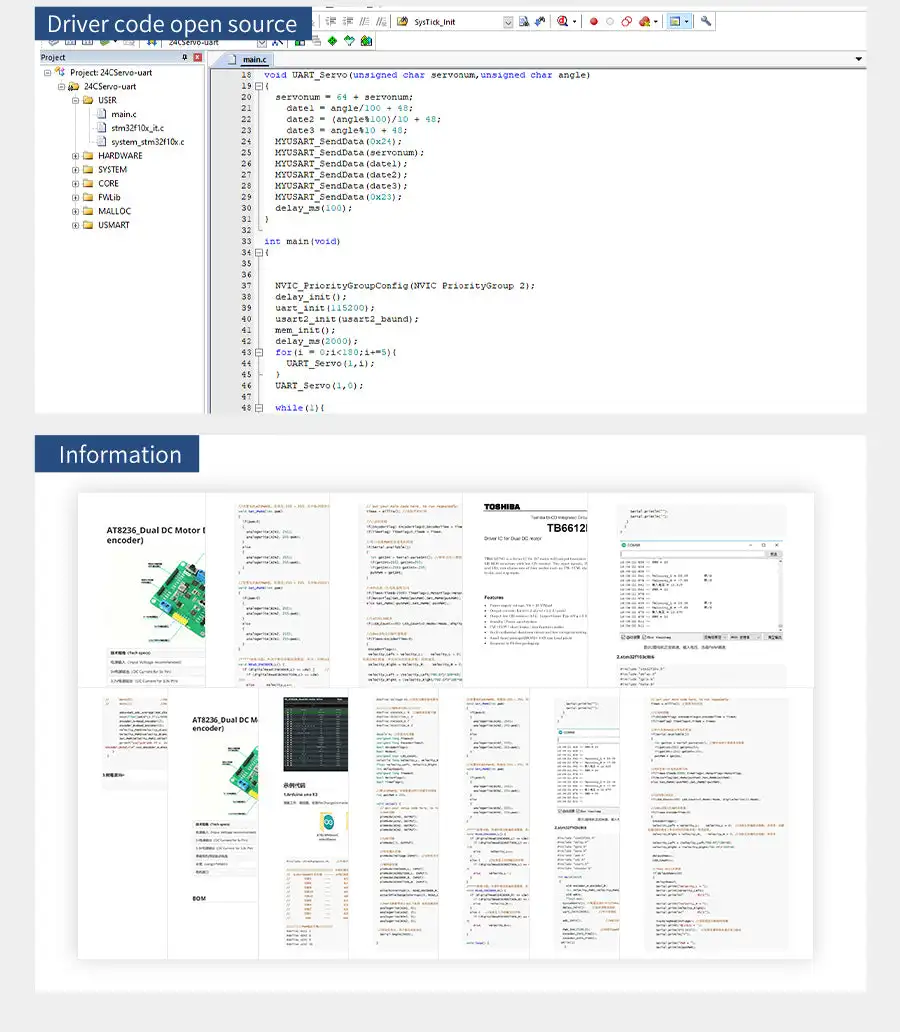Image resolution: width=900 pixels, height=1032 pixels.
Task: Open stm32f10x_it.c from the project tree
Action: [x=137, y=128]
